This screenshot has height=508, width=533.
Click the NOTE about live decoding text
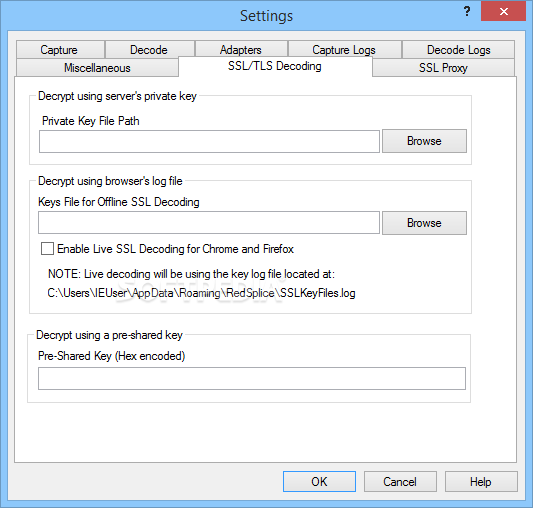[x=191, y=274]
